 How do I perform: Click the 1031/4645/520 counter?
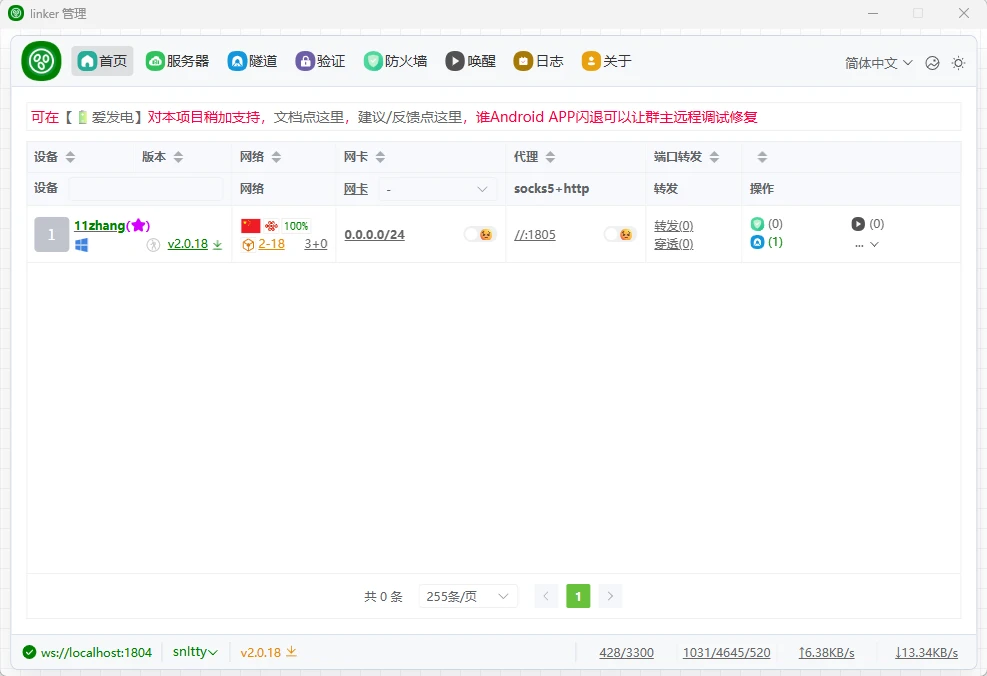726,653
